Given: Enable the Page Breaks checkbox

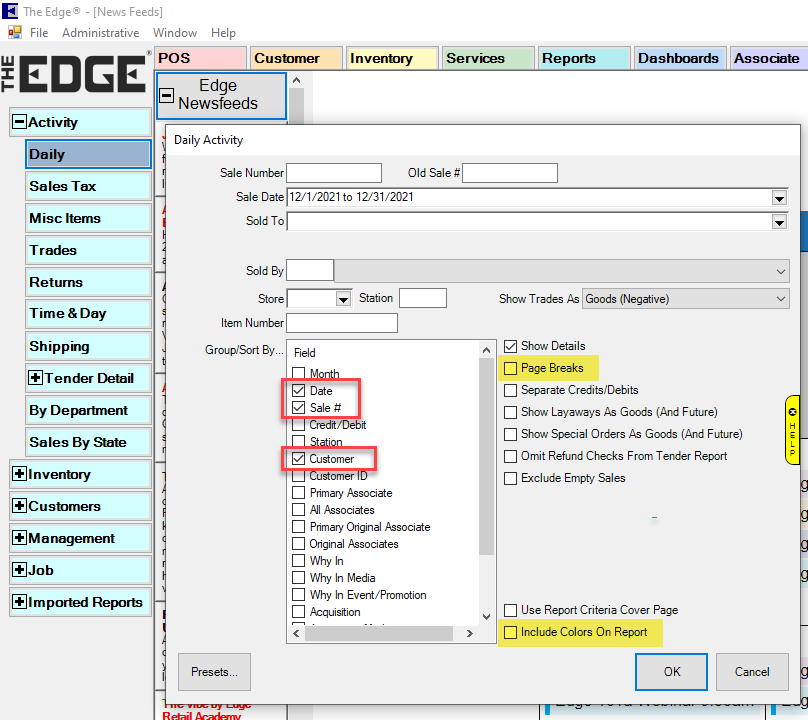Looking at the screenshot, I should 511,368.
